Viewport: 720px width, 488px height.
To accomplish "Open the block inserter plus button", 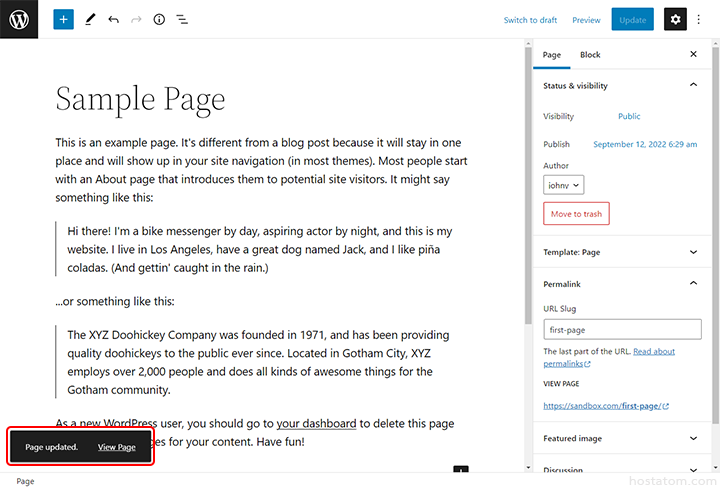I will (63, 19).
